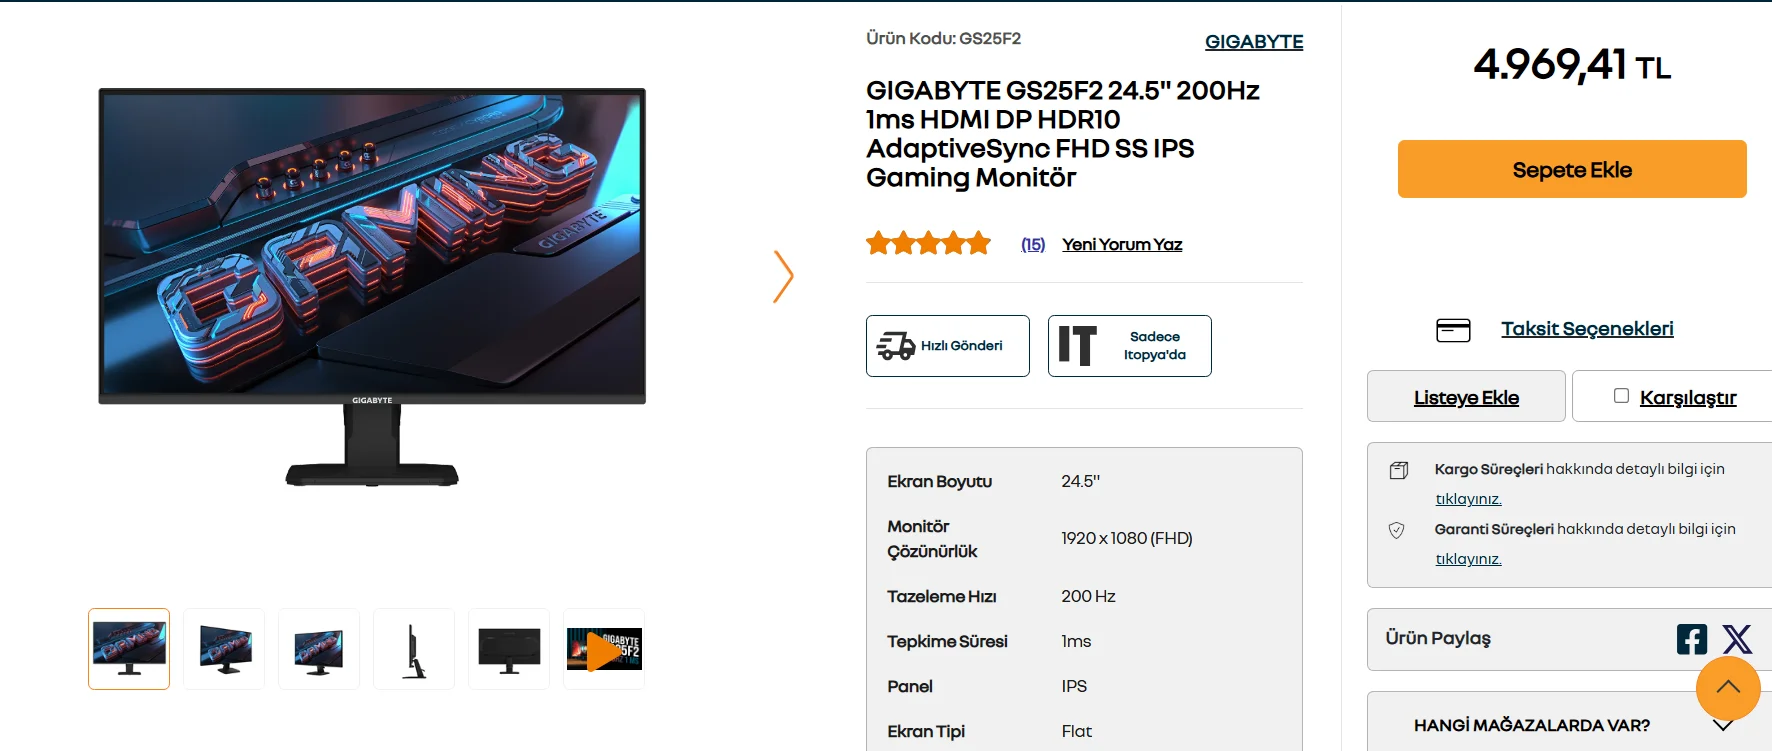Share product via Facebook icon
This screenshot has height=751, width=1772.
tap(1692, 639)
